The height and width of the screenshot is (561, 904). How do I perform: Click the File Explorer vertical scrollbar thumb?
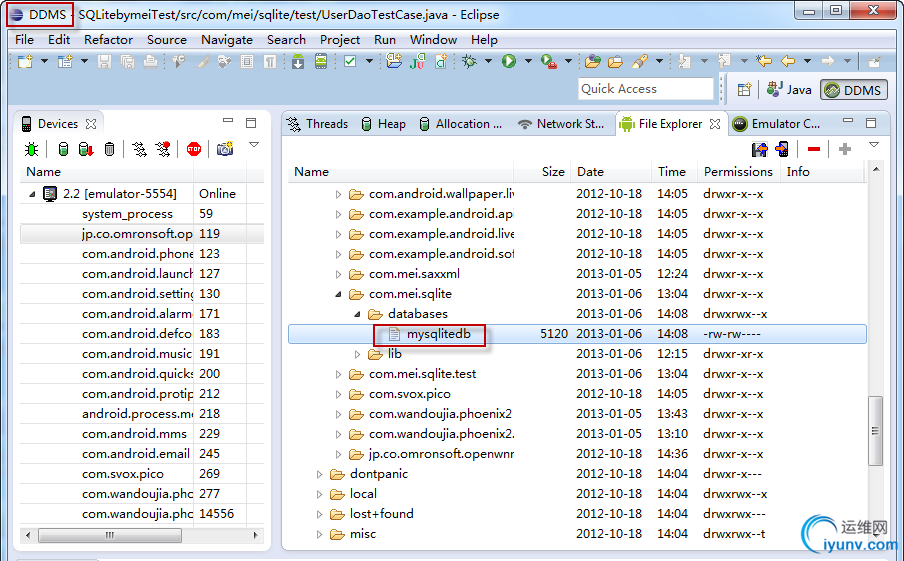coord(876,431)
